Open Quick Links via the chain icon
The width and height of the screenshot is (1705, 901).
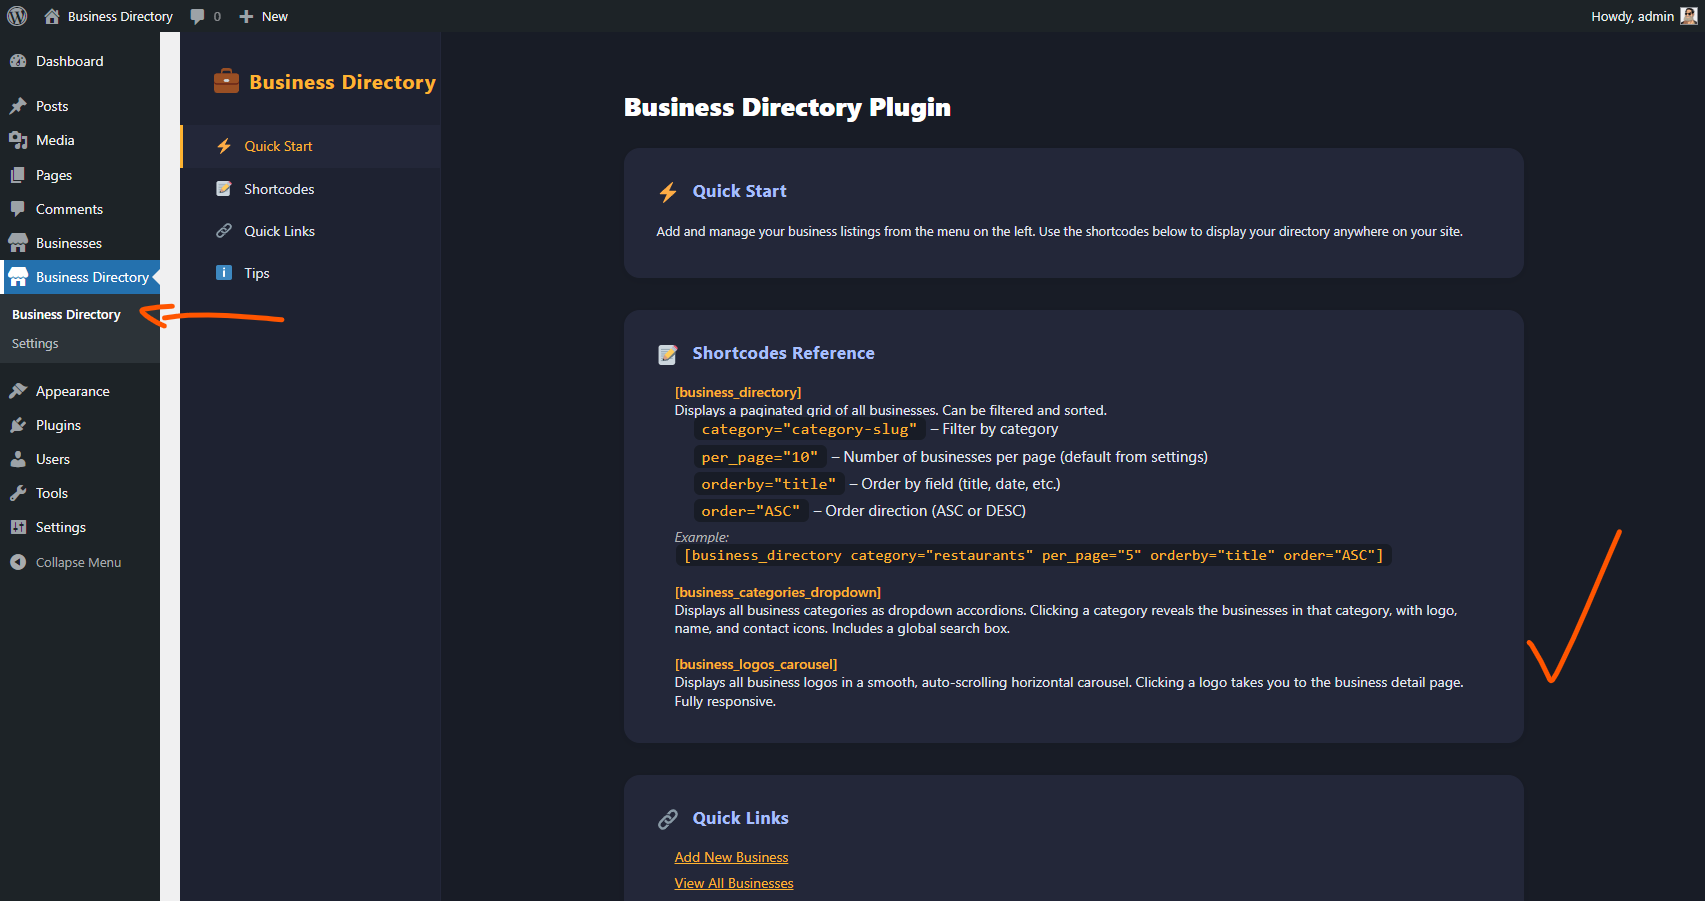[x=223, y=230]
